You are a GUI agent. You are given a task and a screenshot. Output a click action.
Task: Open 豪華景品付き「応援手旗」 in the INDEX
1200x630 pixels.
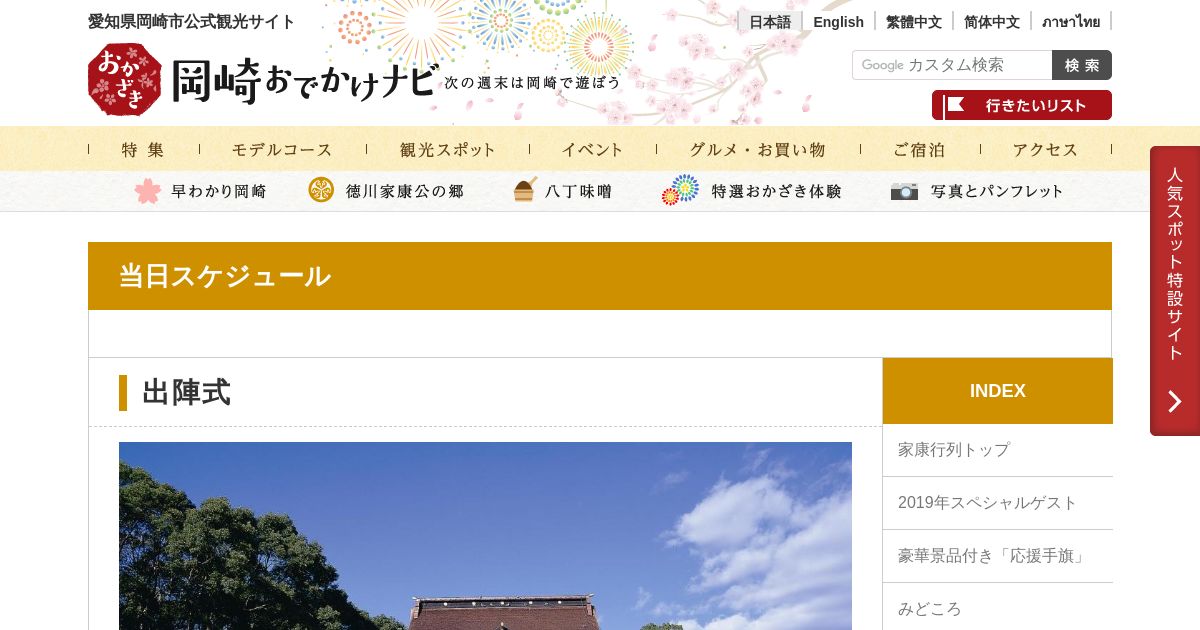[998, 556]
